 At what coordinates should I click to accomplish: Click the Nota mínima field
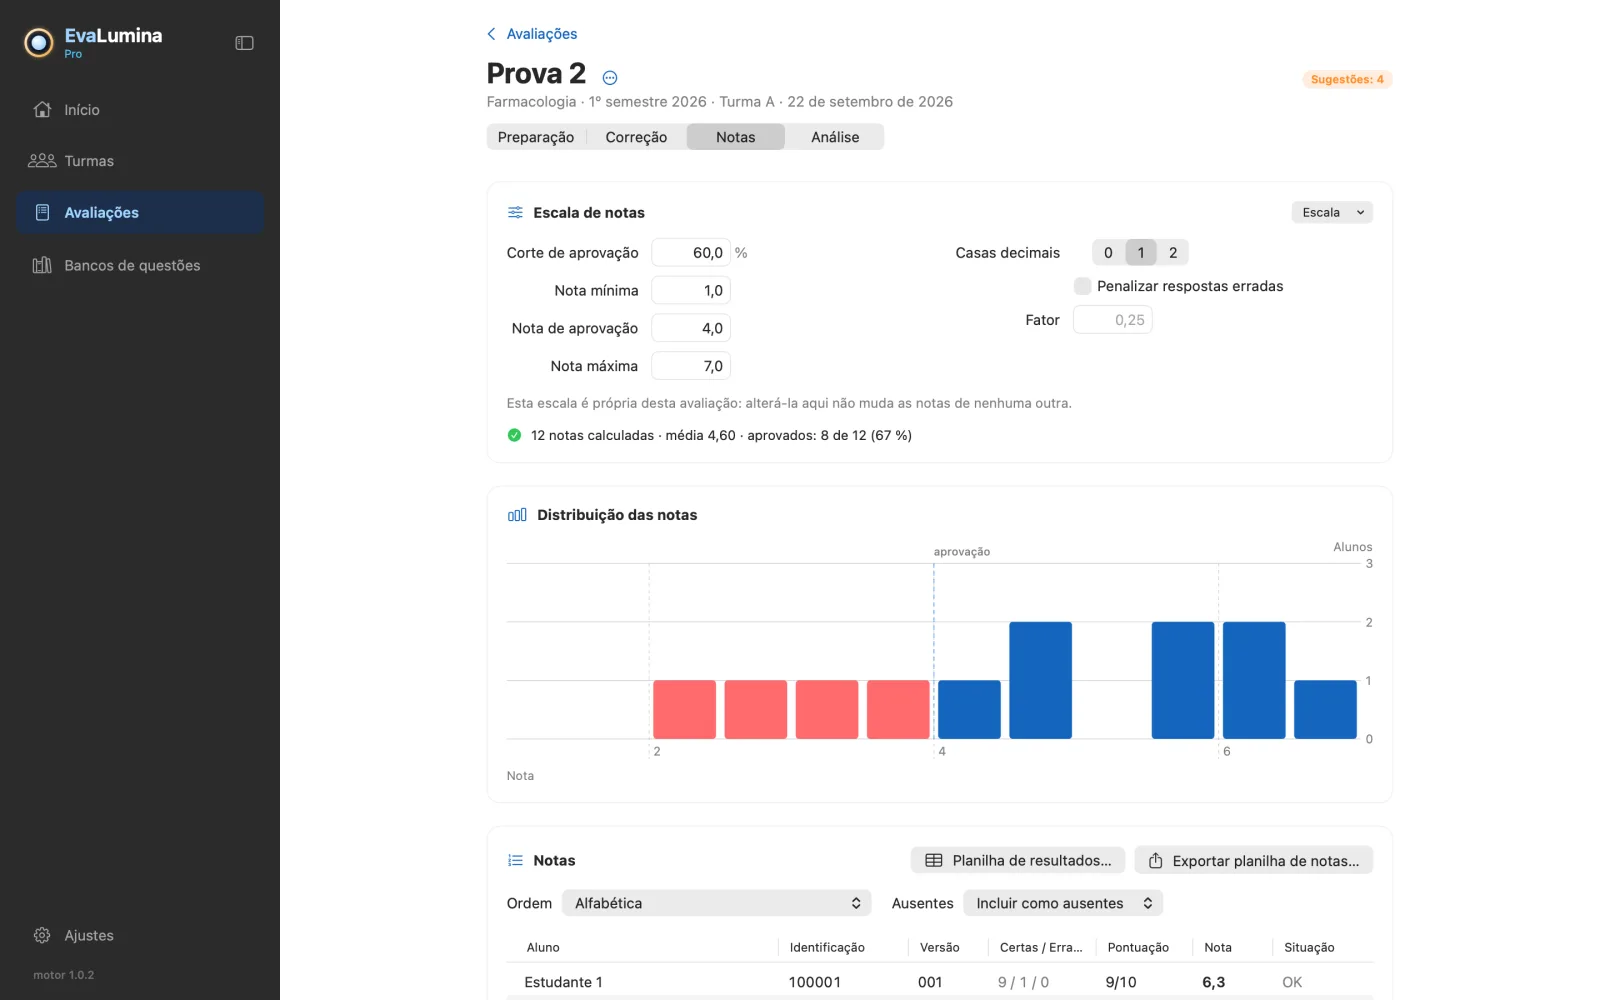tap(691, 291)
